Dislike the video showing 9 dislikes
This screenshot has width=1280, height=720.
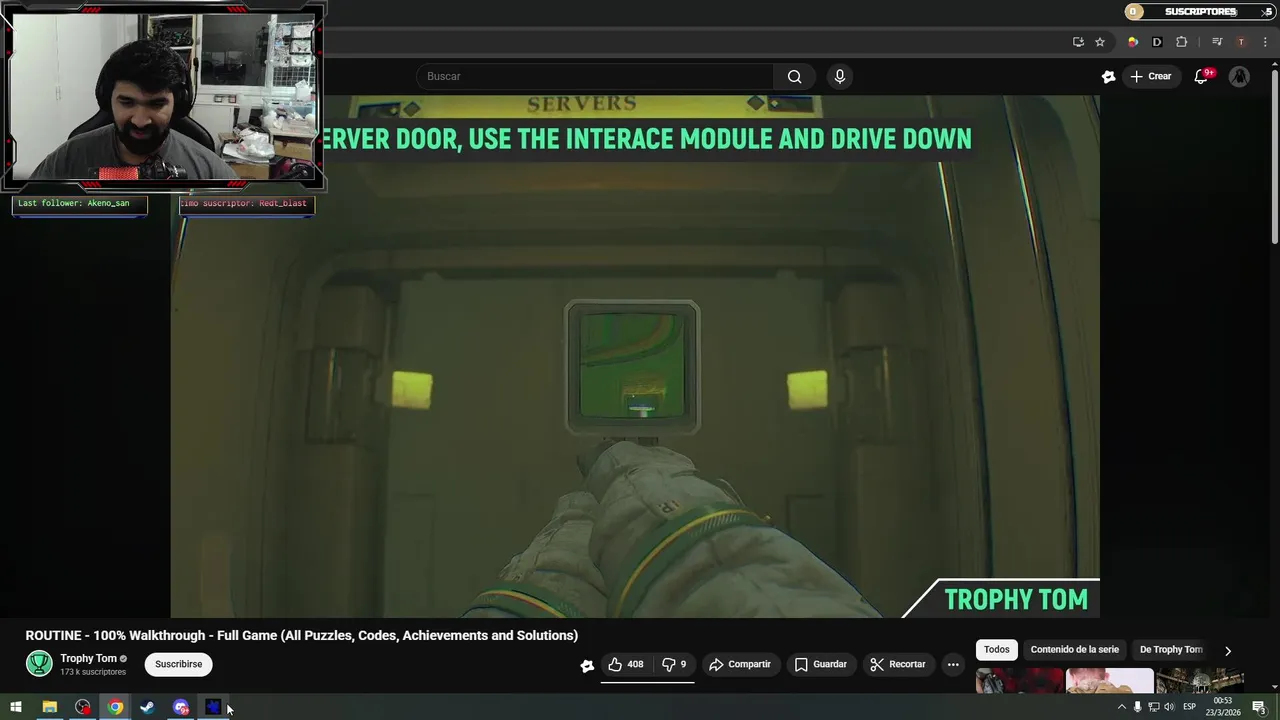(x=674, y=664)
